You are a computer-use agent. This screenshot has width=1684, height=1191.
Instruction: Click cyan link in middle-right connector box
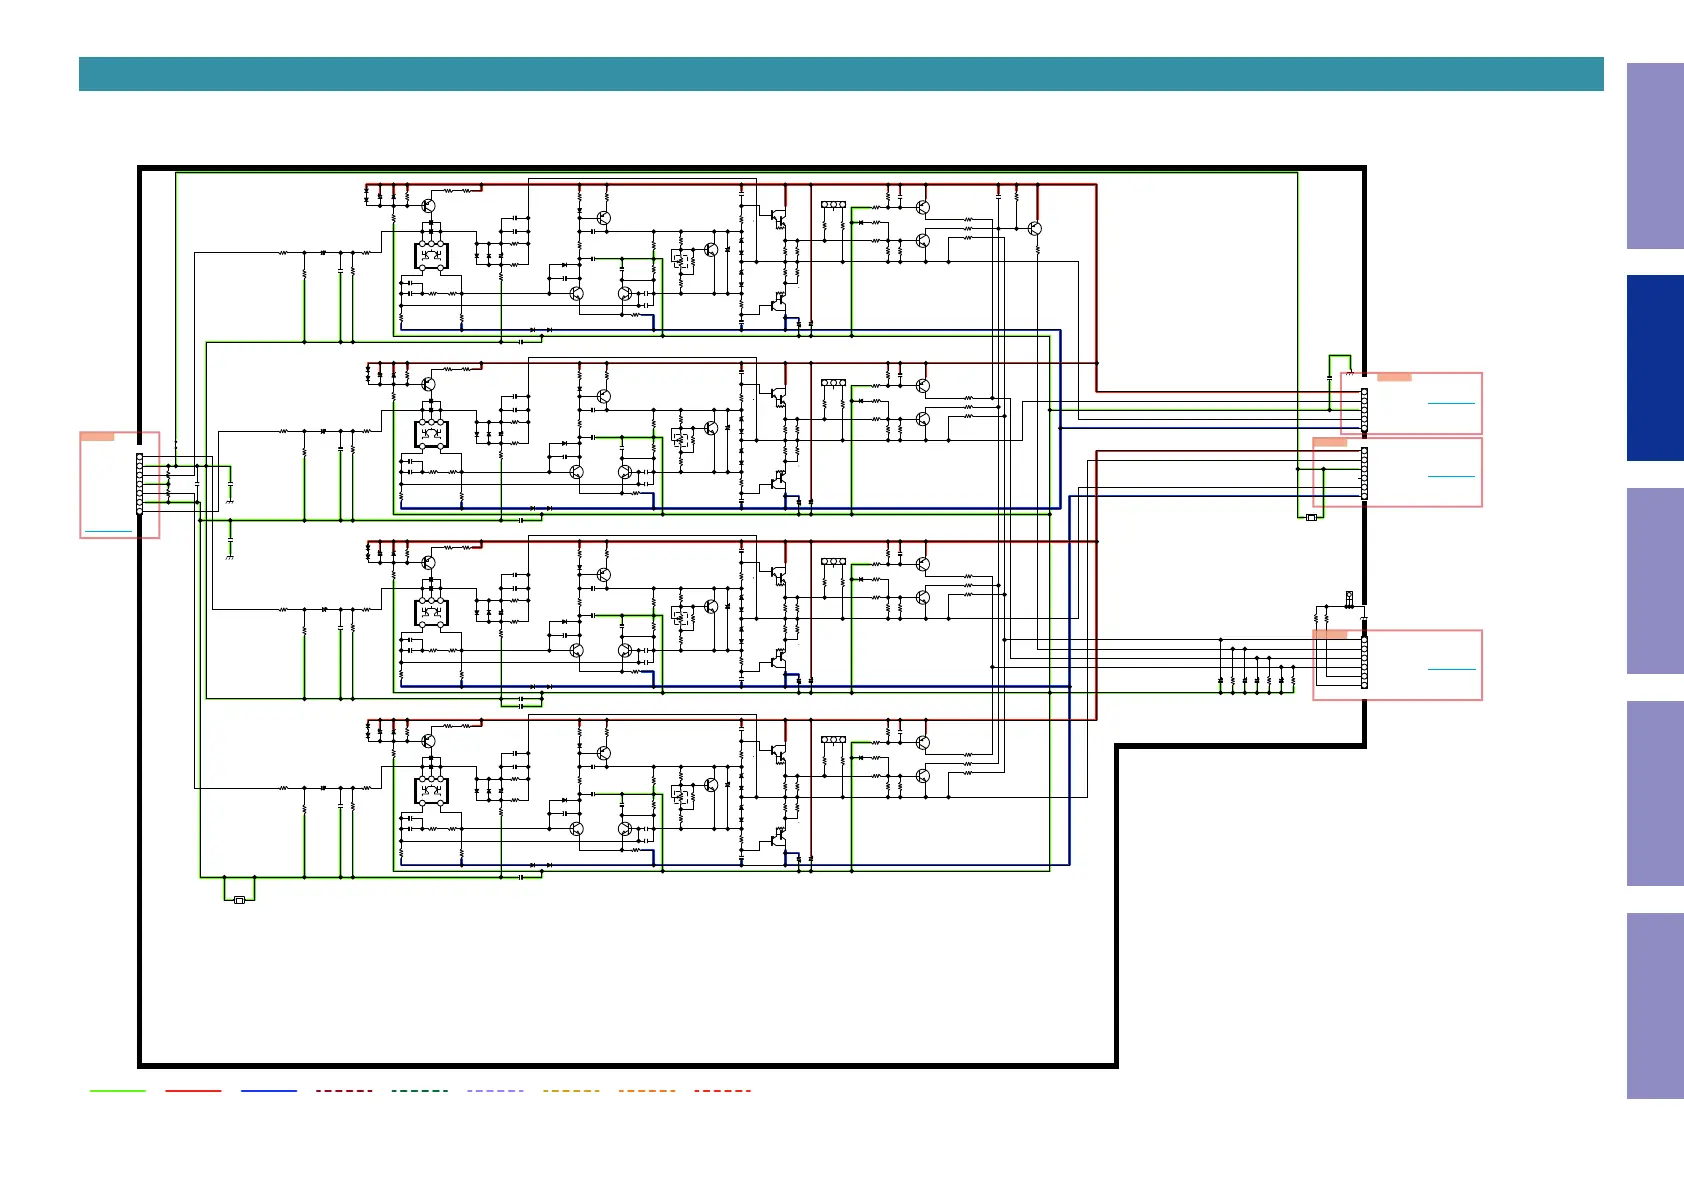pos(1451,476)
